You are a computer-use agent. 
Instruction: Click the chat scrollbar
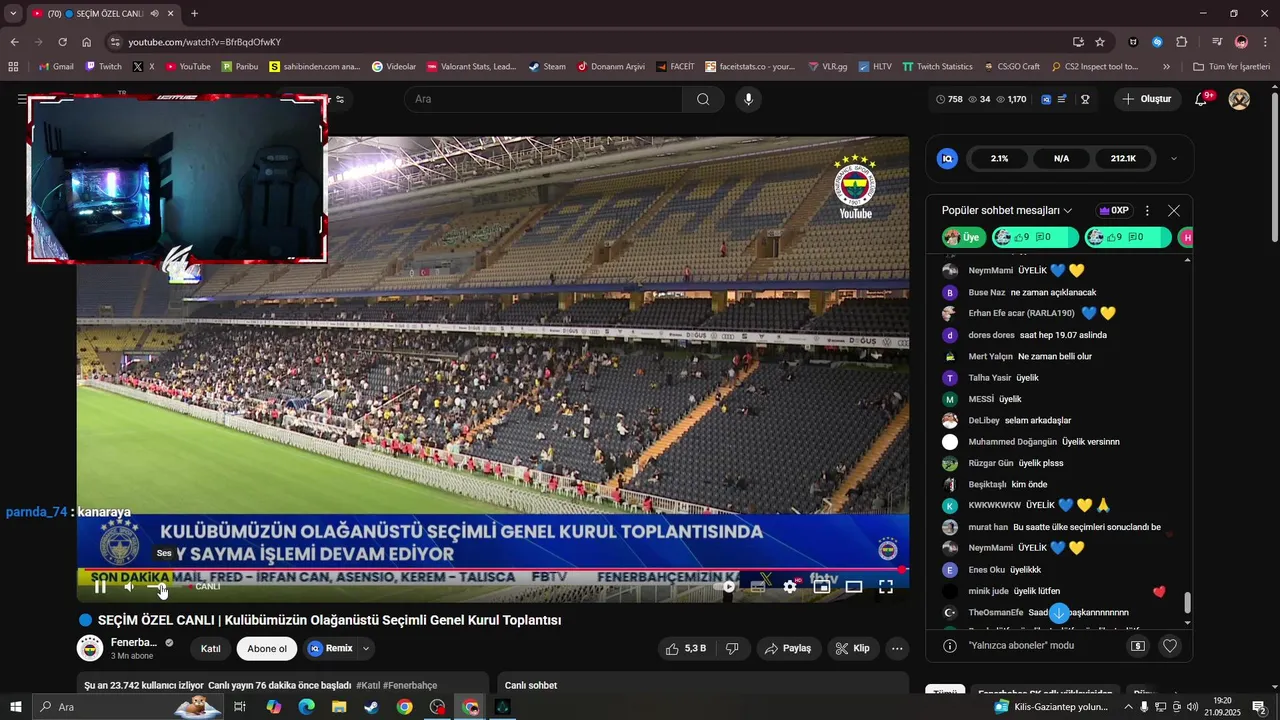pyautogui.click(x=1188, y=603)
